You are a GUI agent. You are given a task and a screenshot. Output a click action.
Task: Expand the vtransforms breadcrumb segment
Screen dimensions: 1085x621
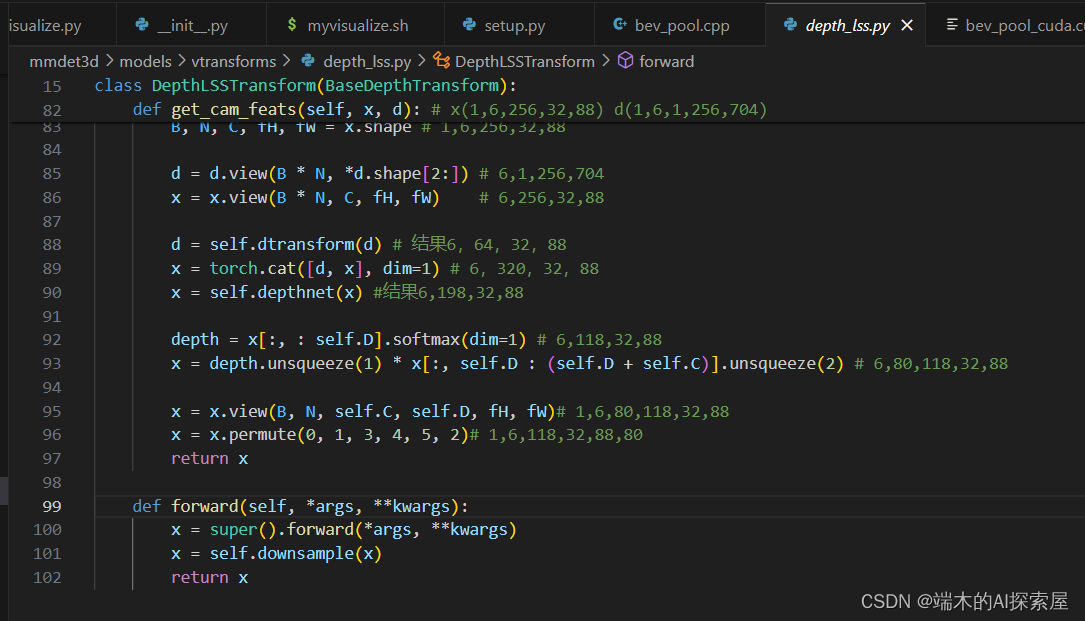234,62
